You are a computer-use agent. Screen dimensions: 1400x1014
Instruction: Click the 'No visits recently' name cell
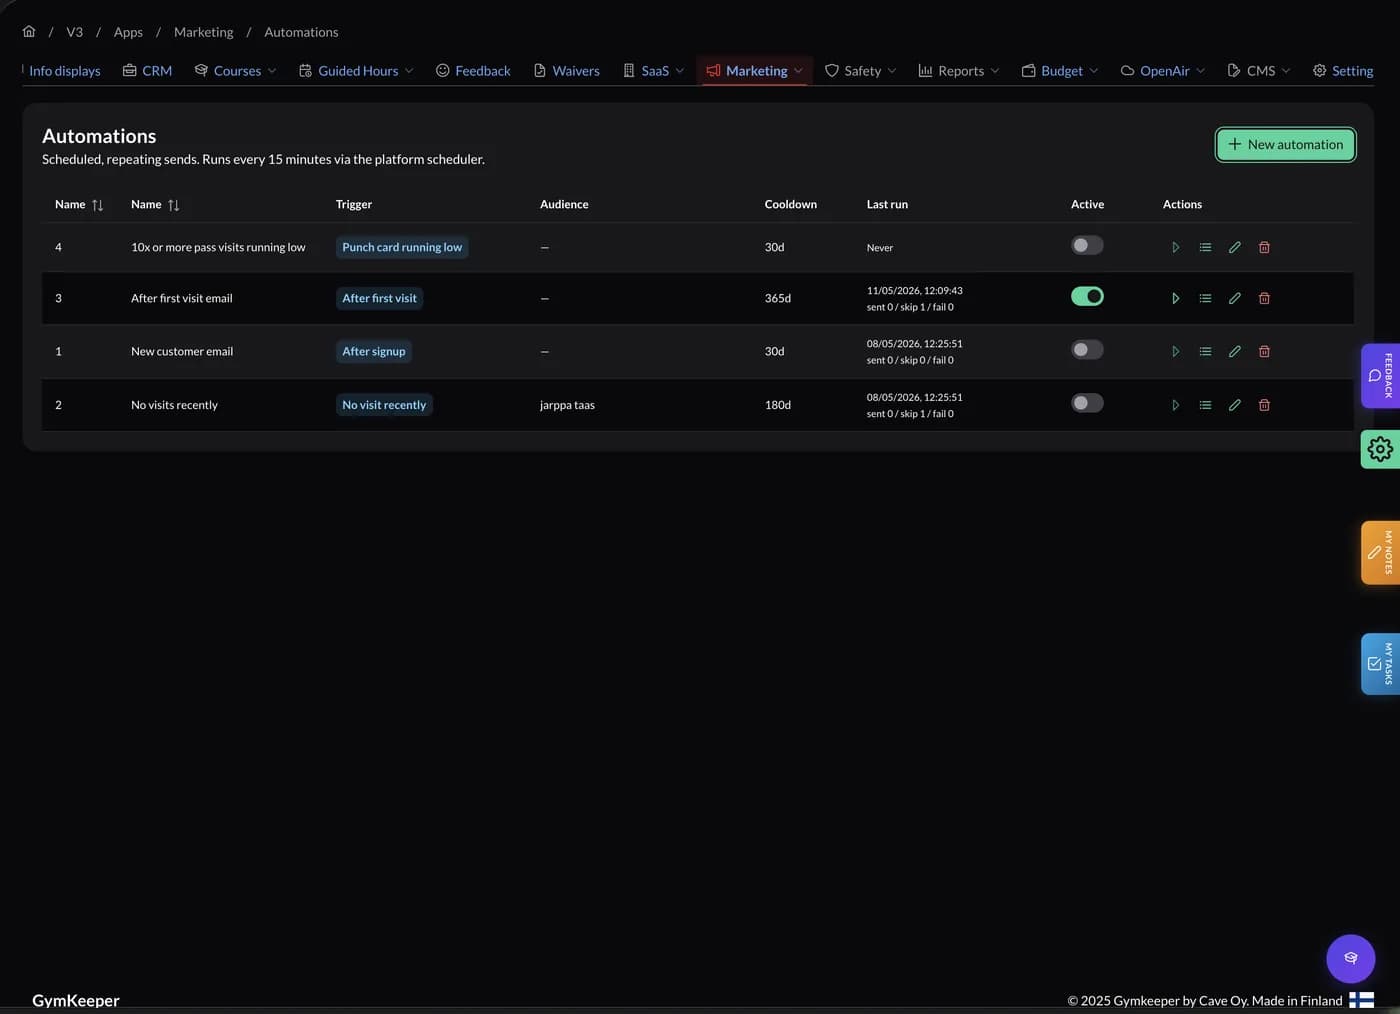point(174,405)
